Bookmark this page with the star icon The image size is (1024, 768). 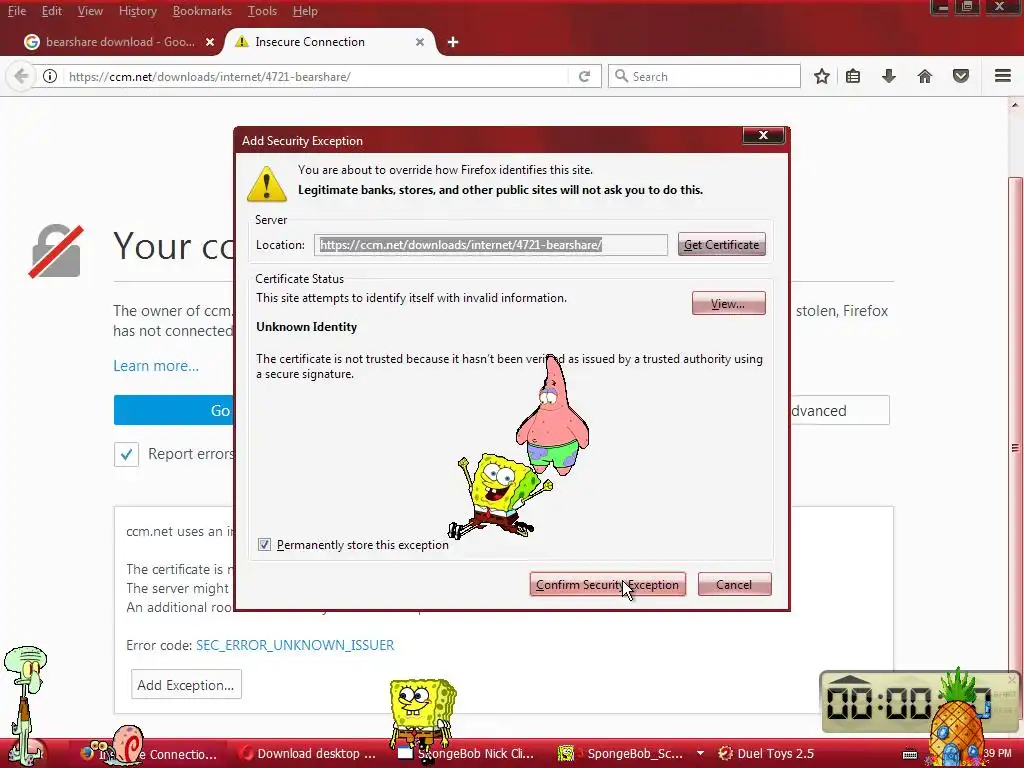[822, 76]
